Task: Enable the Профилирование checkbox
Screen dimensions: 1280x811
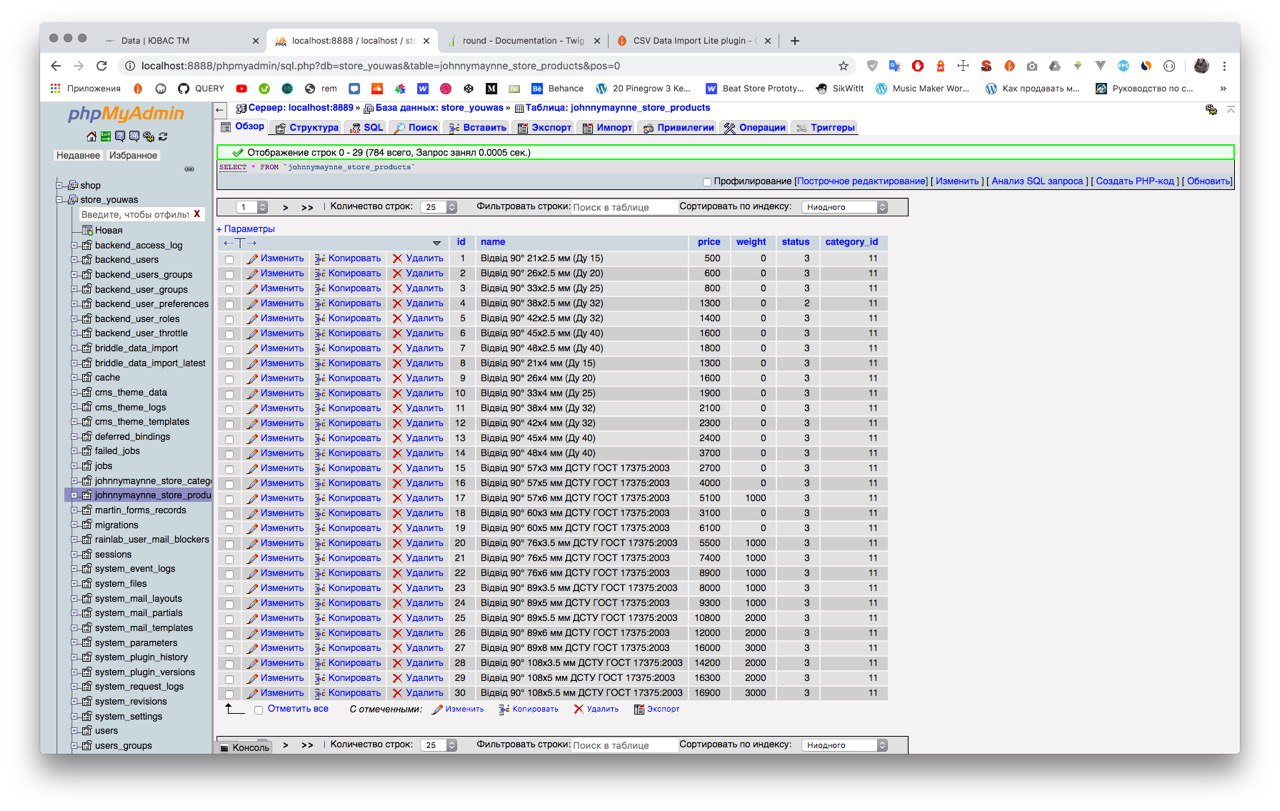Action: pyautogui.click(x=707, y=182)
